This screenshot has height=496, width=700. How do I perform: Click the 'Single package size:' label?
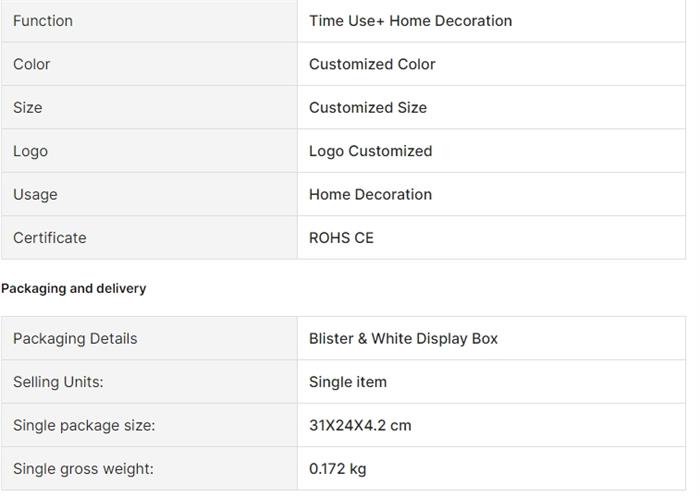(x=84, y=426)
